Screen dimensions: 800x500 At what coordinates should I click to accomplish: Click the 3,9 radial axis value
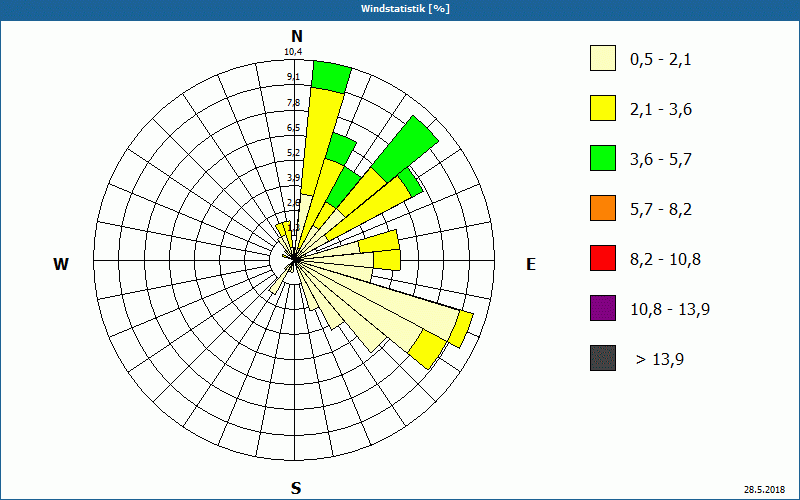(x=293, y=178)
